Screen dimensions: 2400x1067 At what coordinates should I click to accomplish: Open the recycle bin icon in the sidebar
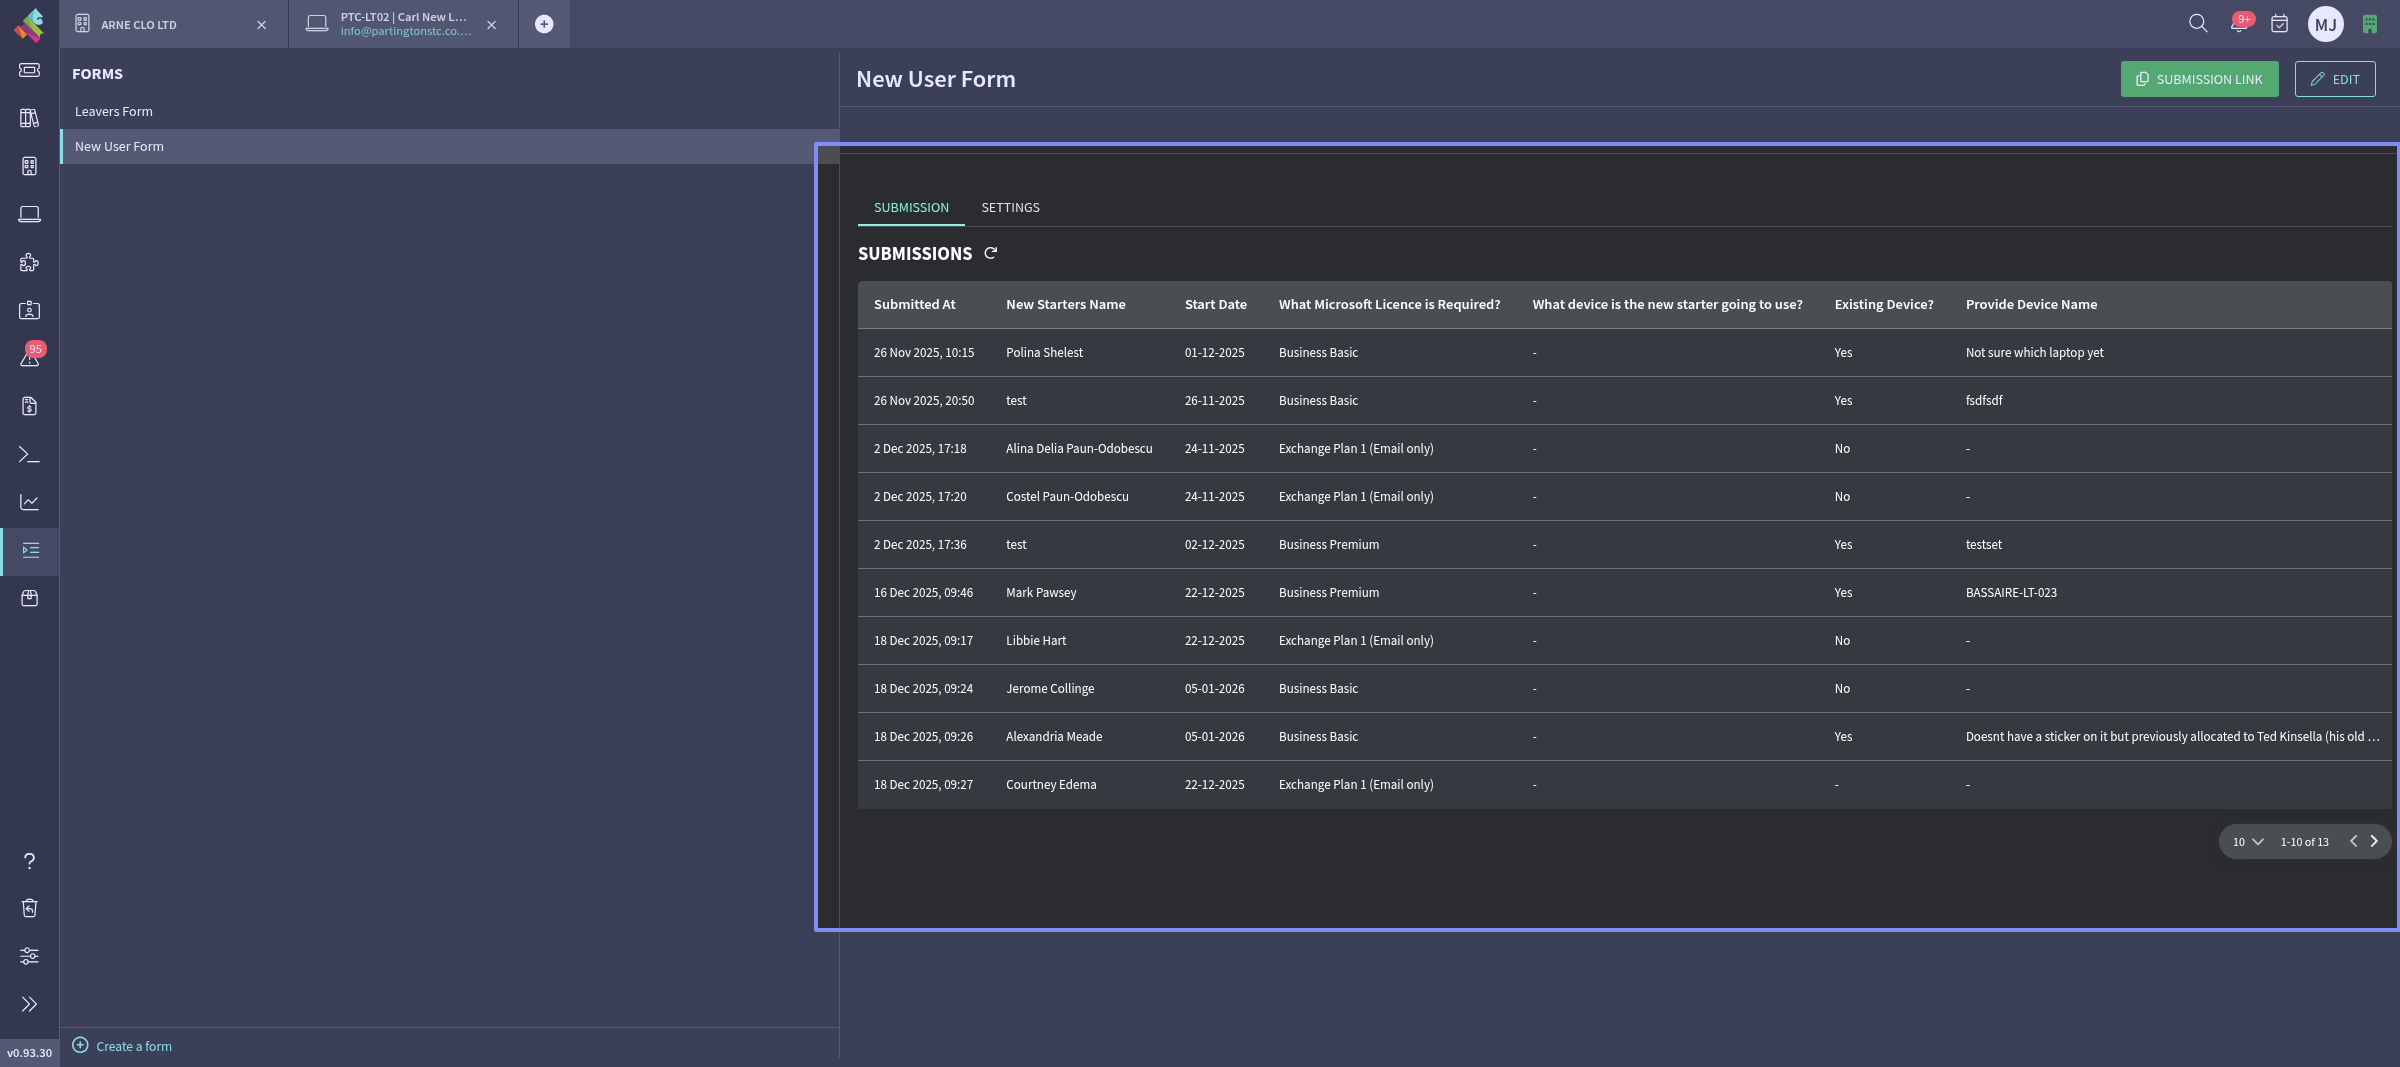[29, 908]
